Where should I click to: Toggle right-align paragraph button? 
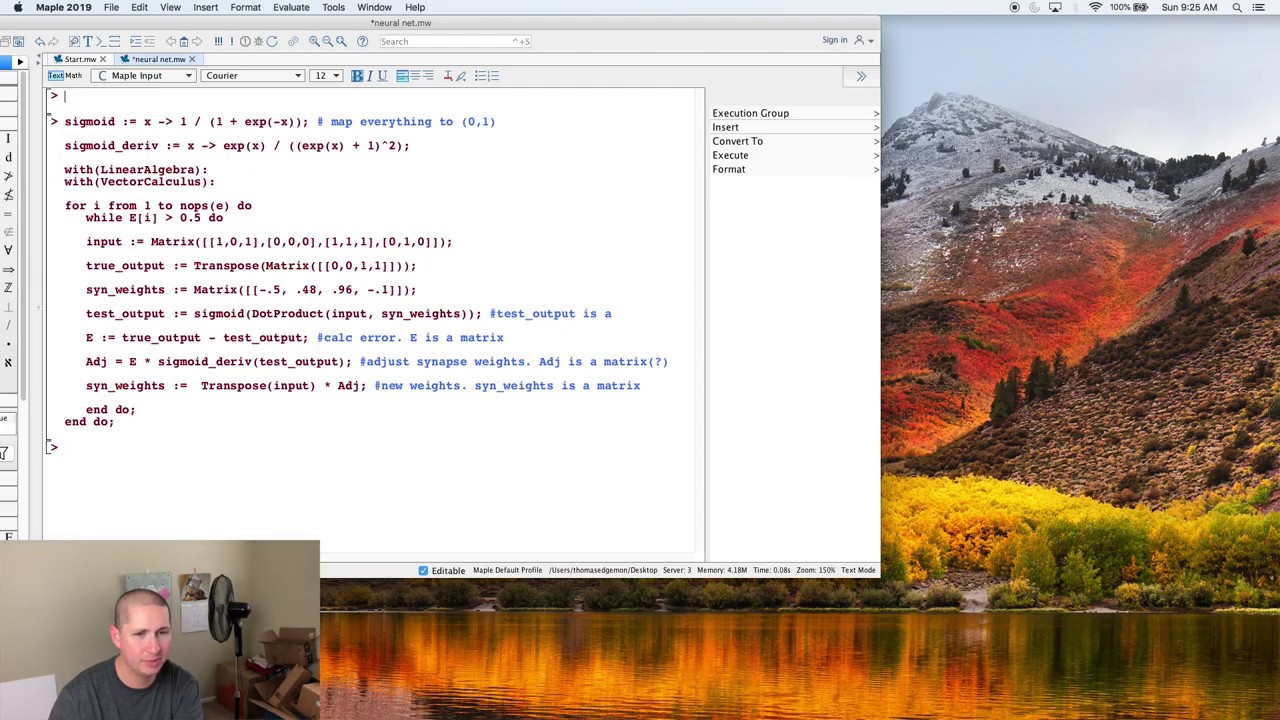(x=428, y=76)
